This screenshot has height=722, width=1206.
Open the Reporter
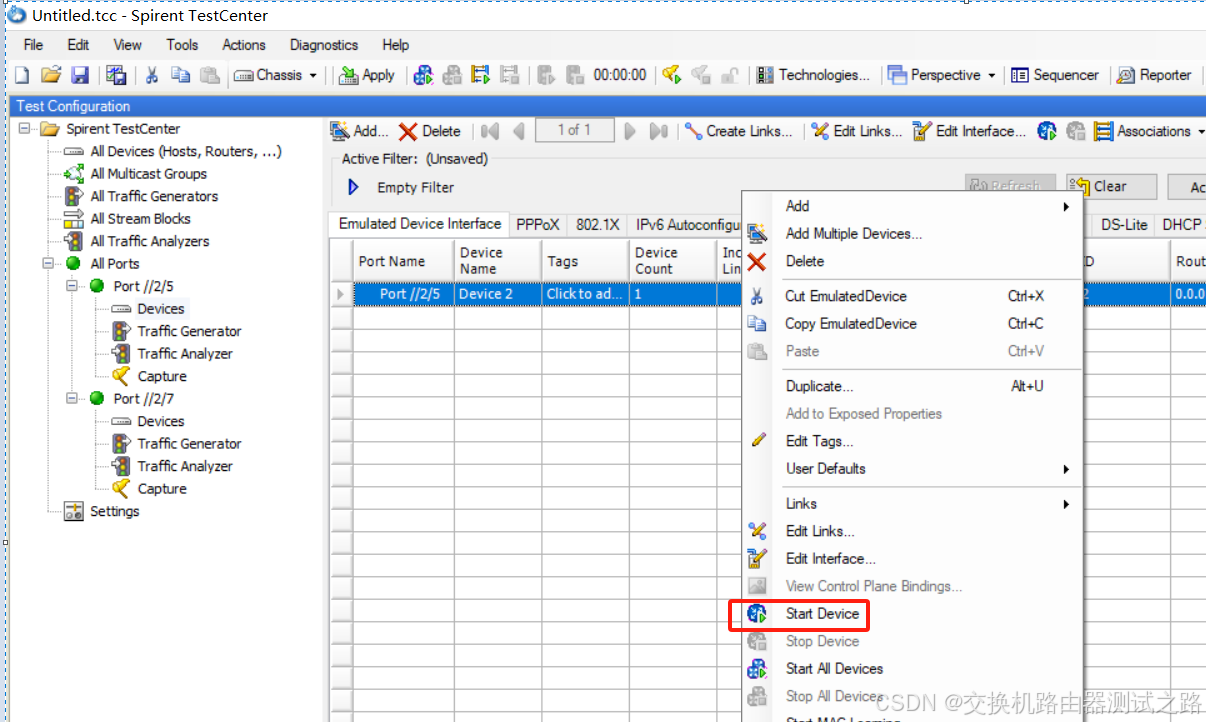coord(1154,75)
